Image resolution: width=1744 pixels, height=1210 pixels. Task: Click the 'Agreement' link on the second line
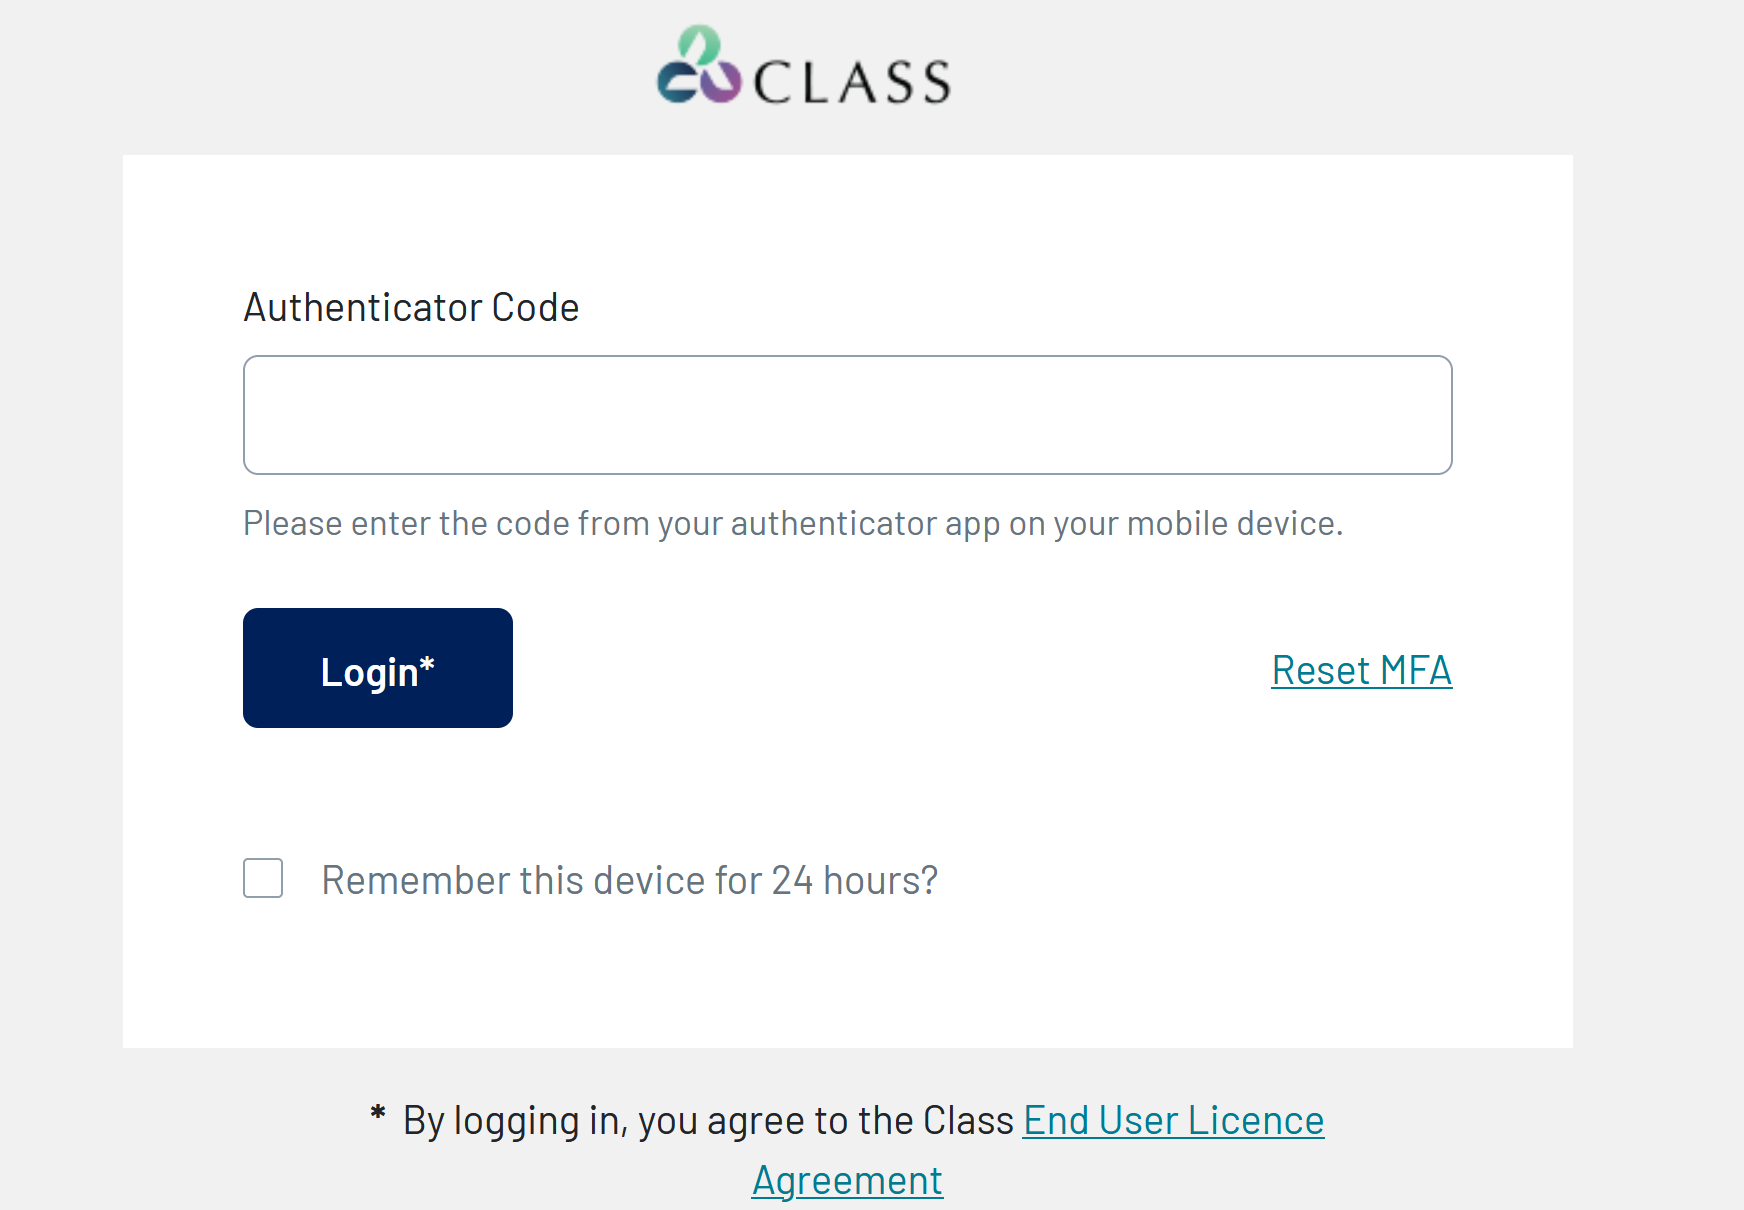pos(847,1181)
